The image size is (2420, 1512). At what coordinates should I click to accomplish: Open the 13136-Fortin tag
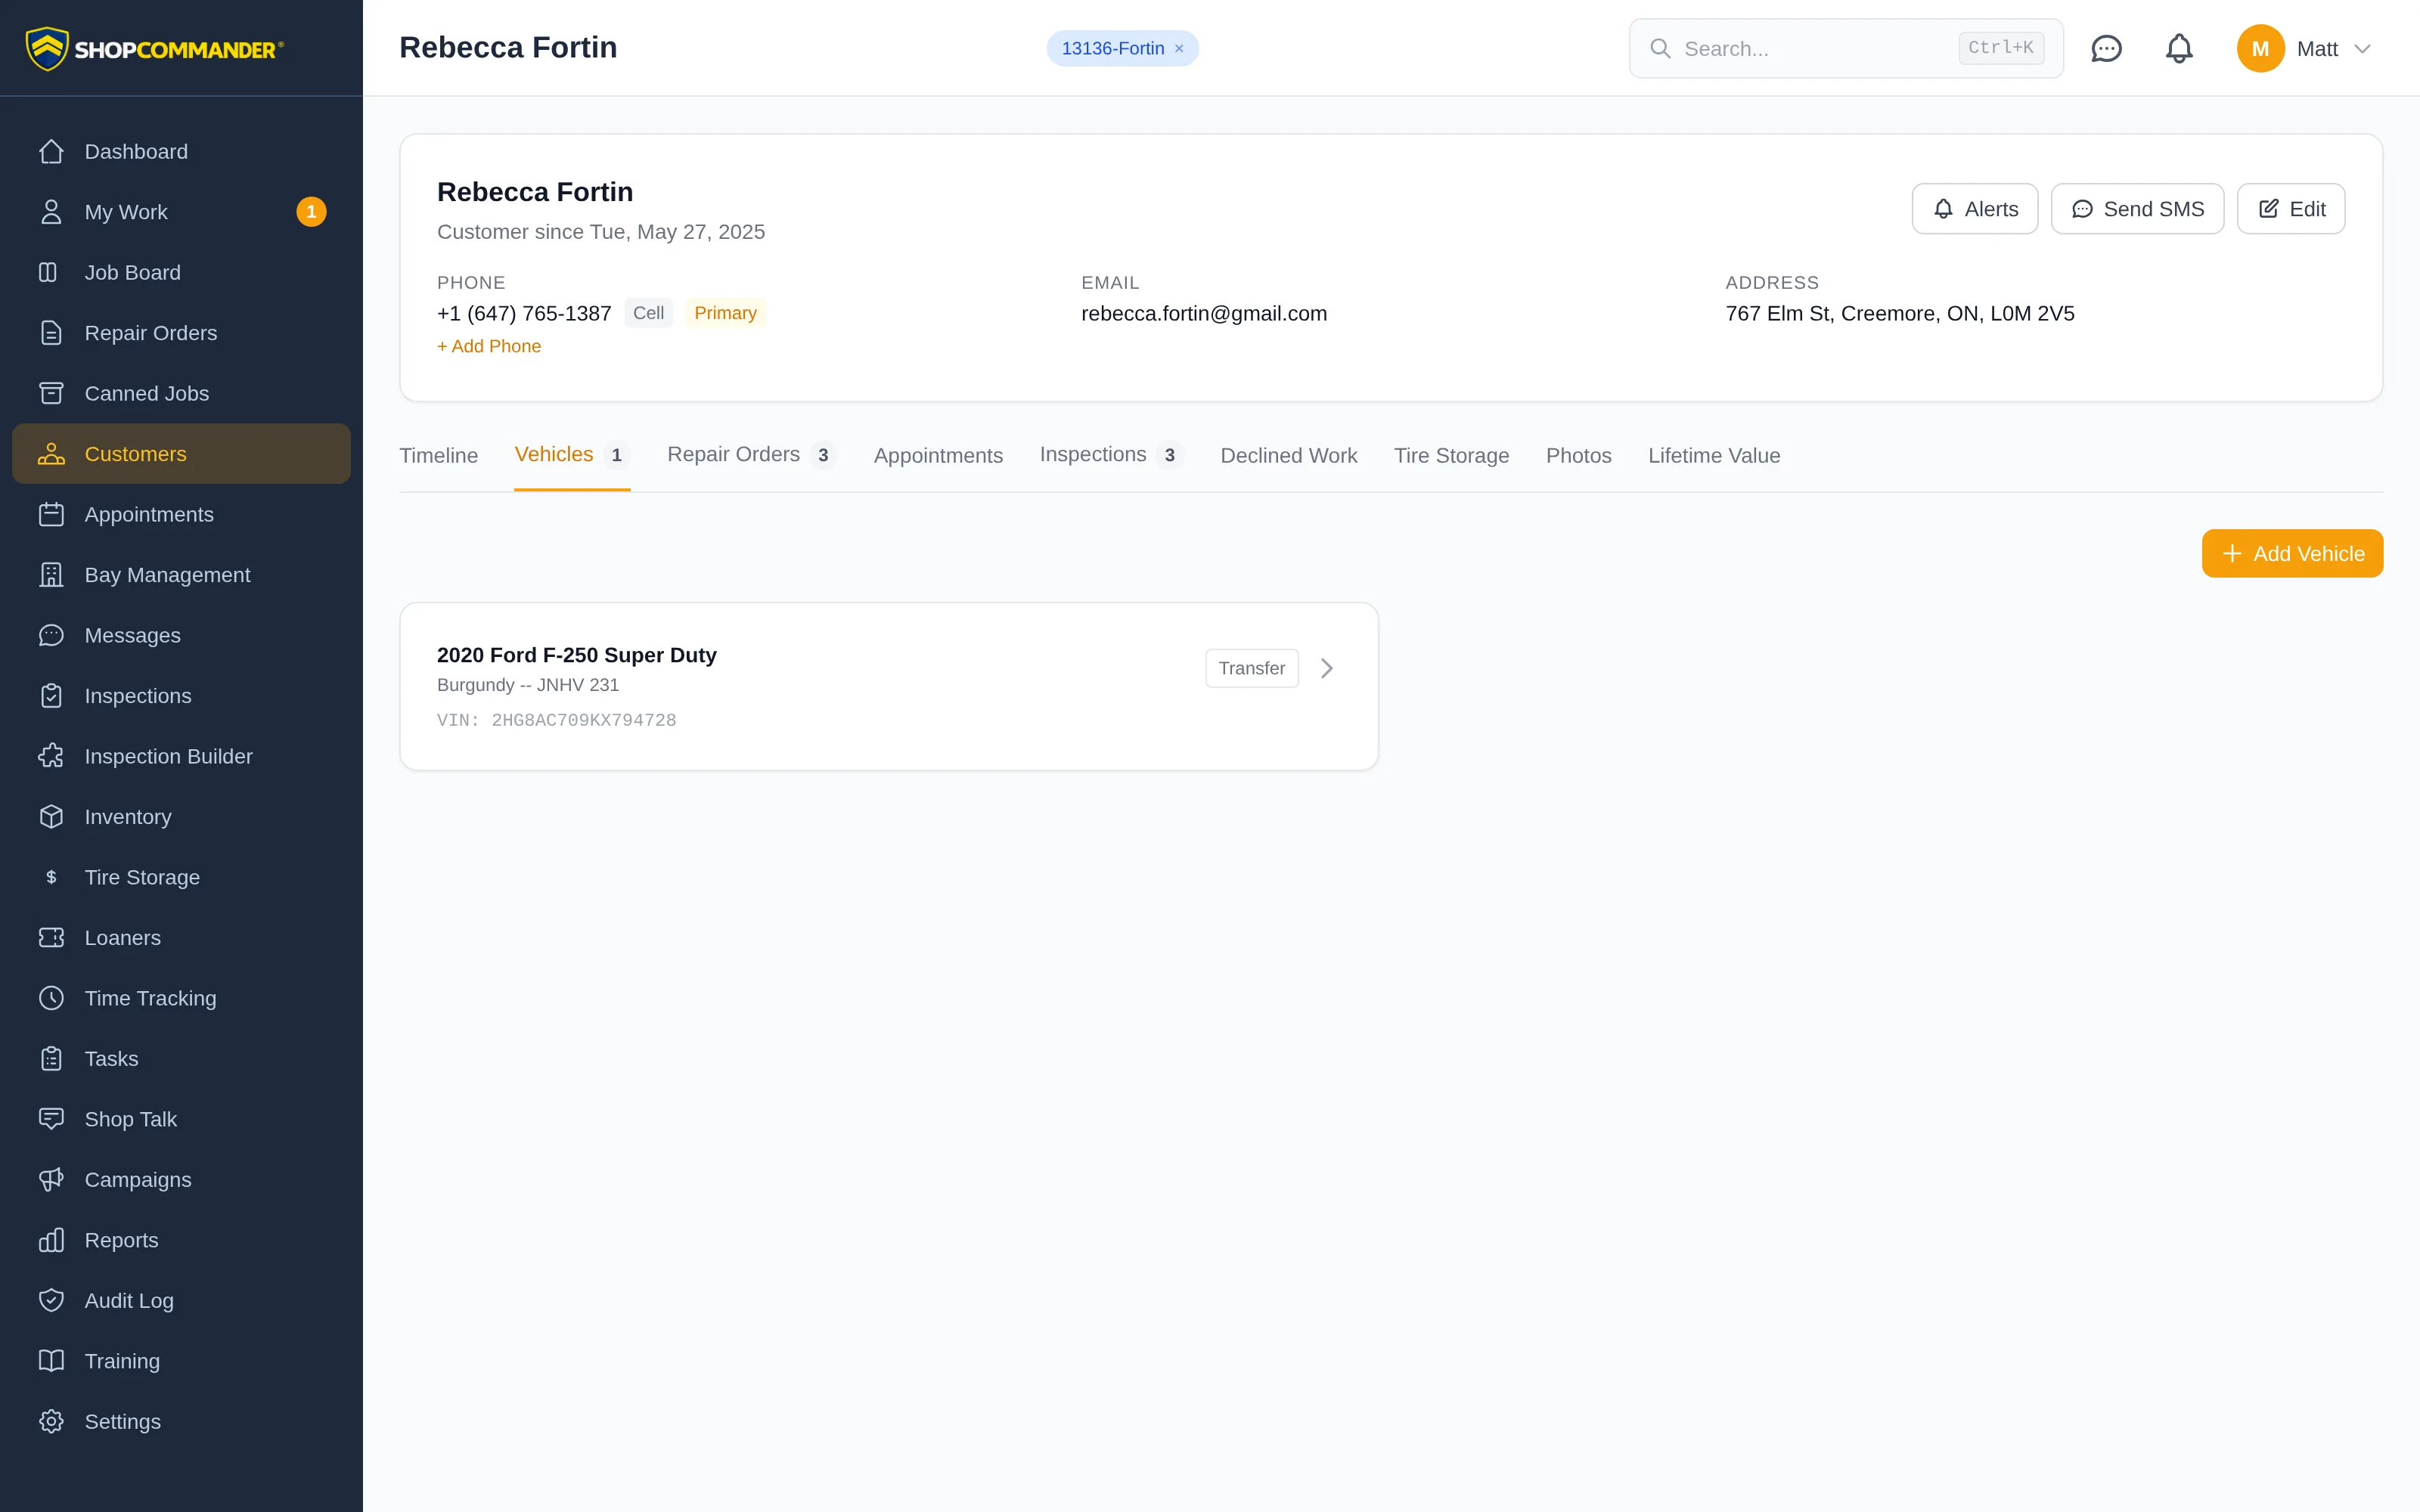(x=1112, y=48)
